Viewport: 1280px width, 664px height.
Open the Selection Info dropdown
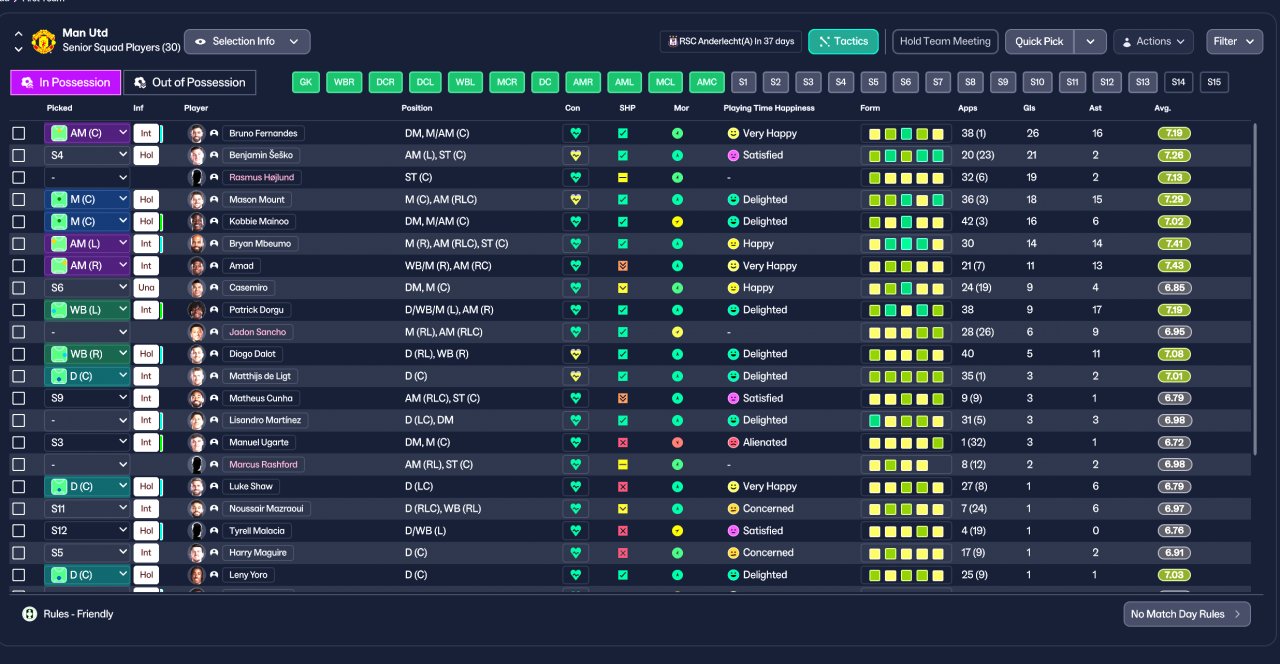tap(247, 41)
